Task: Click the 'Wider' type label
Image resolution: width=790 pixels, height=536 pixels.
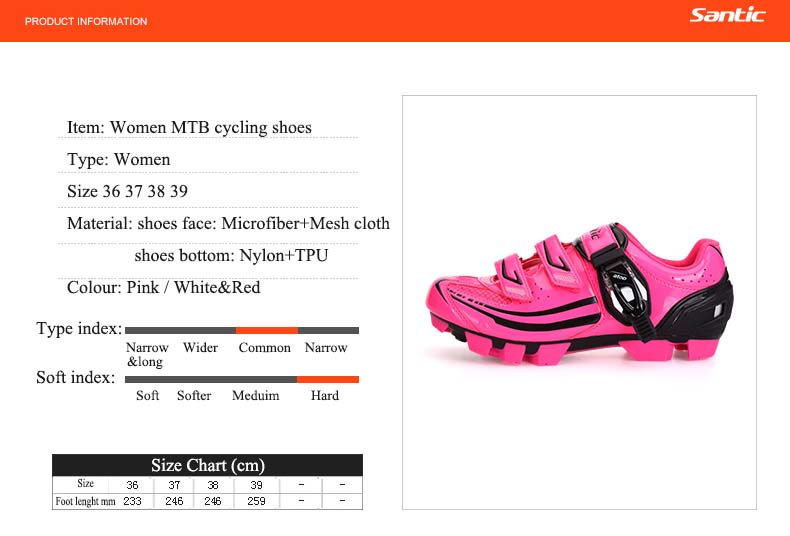Action: [201, 348]
